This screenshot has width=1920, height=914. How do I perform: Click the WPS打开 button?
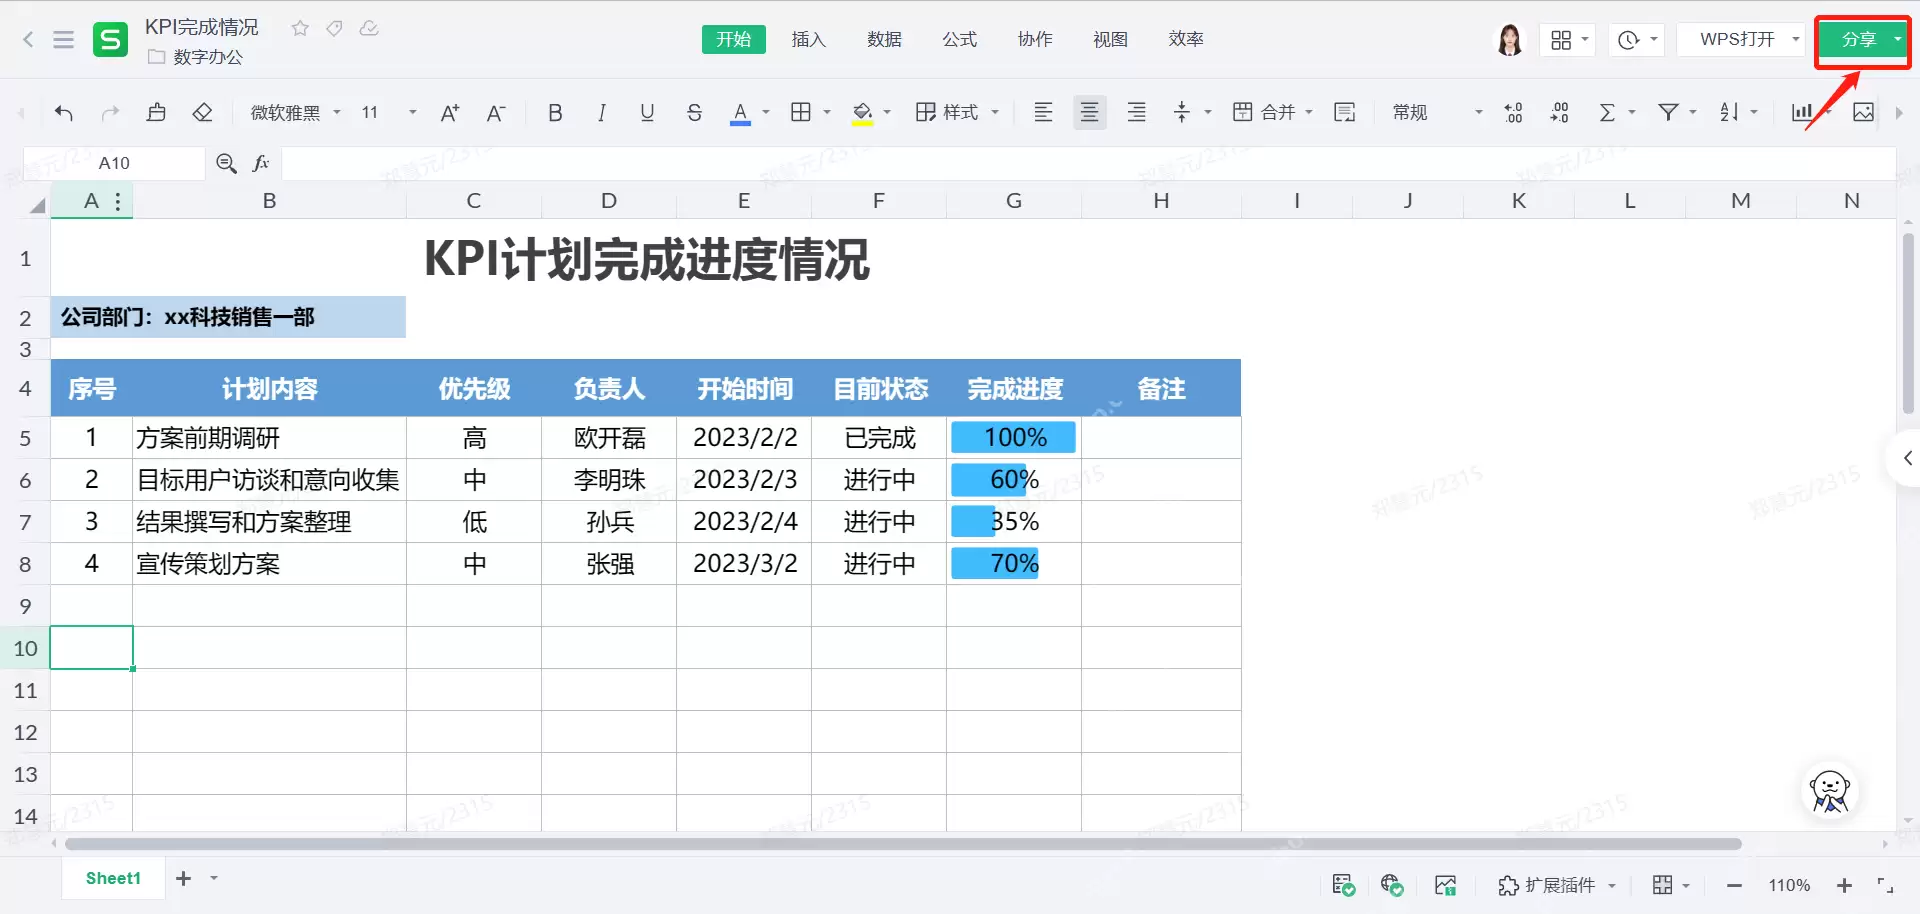(x=1738, y=39)
